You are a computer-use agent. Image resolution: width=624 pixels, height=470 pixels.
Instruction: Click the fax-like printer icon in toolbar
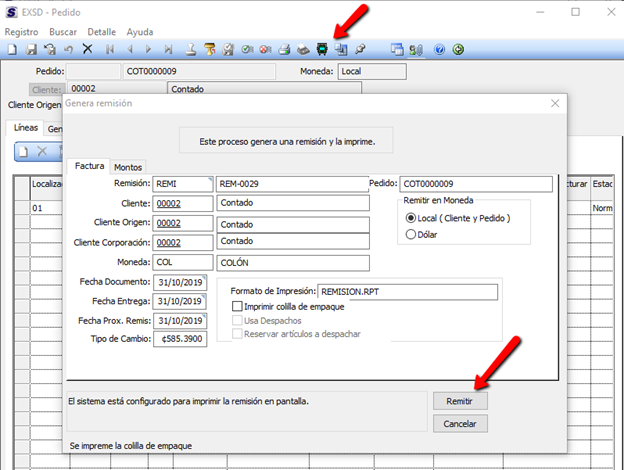[303, 49]
